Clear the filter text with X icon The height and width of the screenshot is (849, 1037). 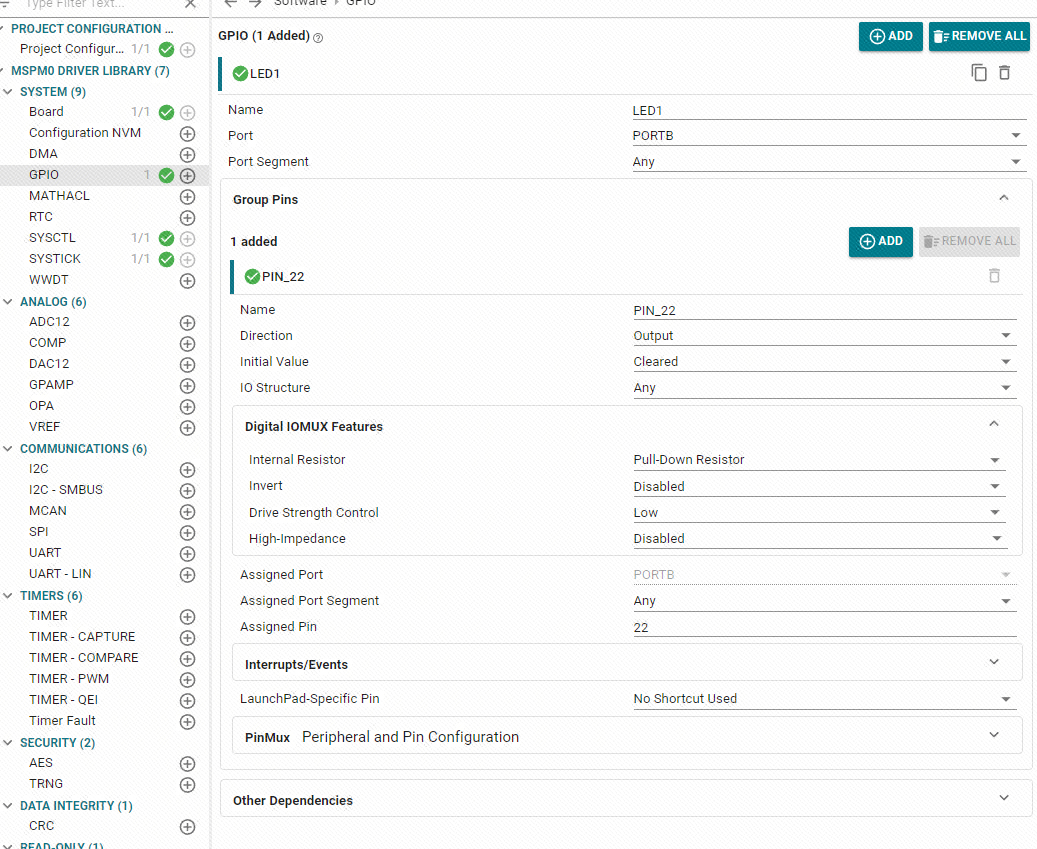coord(190,4)
